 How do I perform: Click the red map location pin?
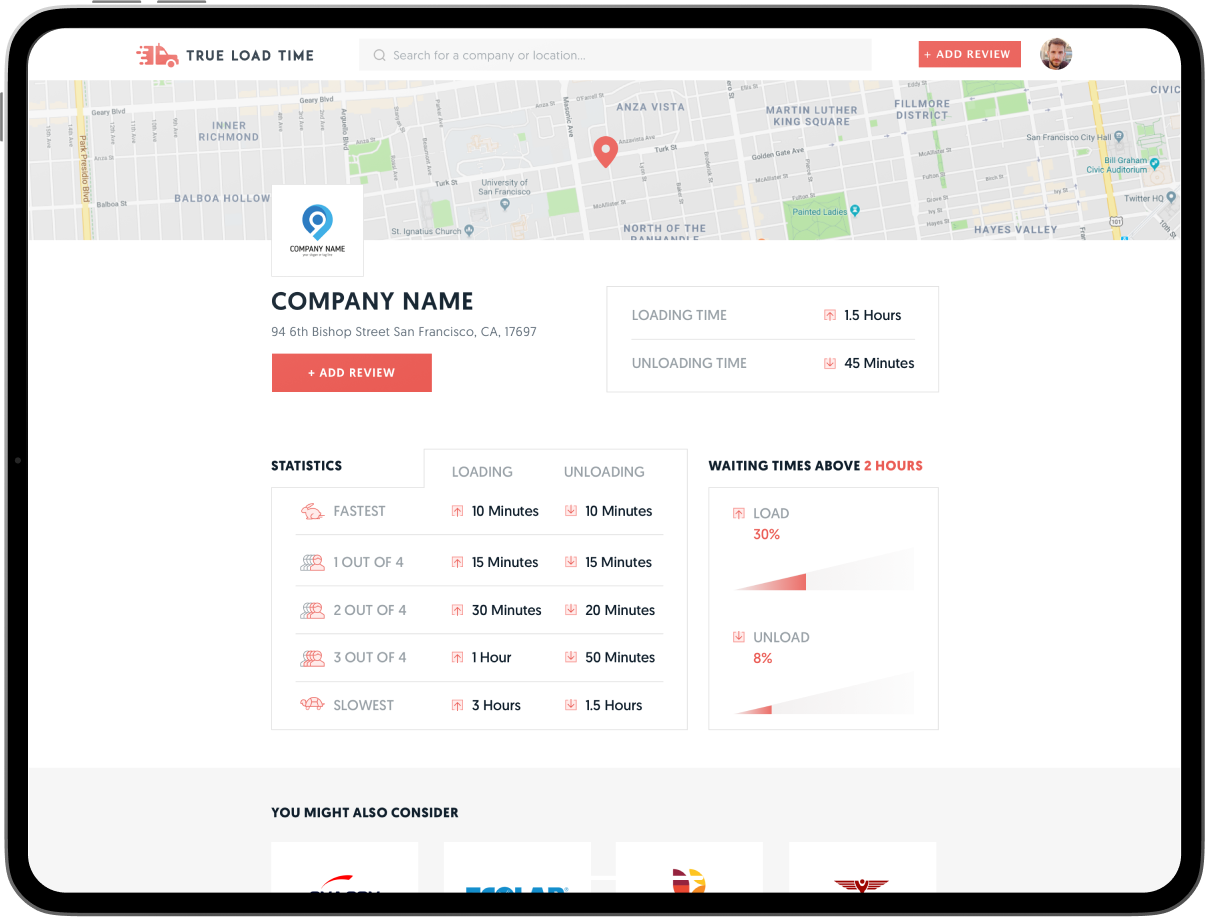[605, 152]
